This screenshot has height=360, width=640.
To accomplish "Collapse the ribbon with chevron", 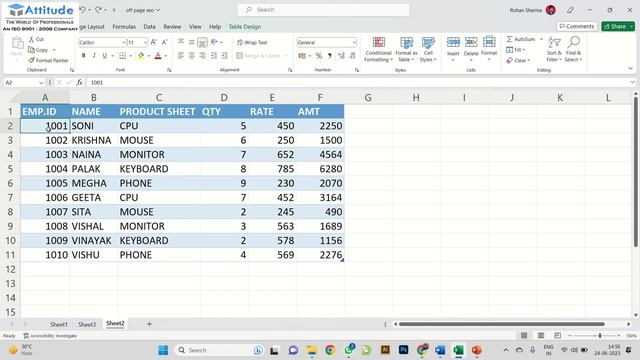I will click(x=631, y=69).
